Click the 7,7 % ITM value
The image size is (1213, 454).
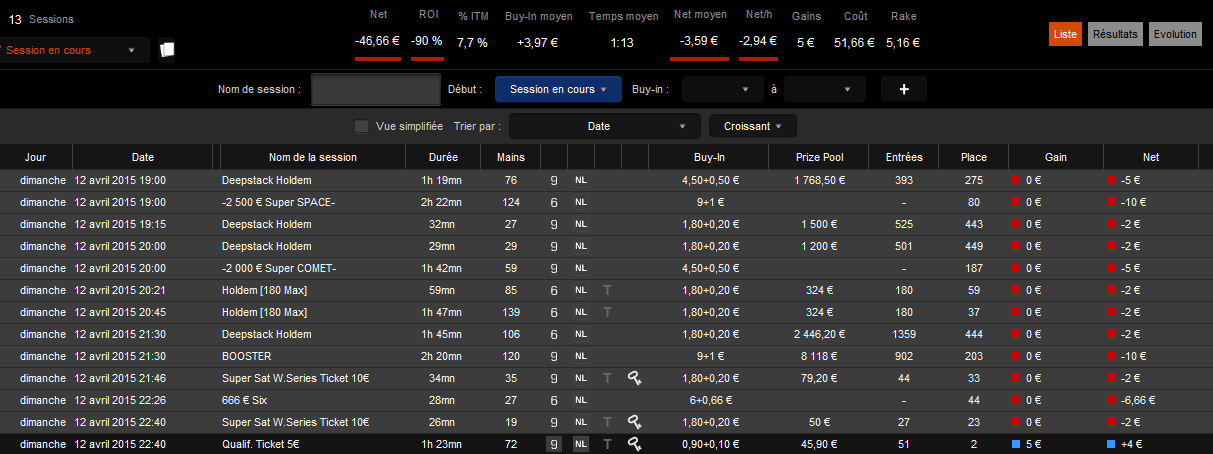pos(472,43)
